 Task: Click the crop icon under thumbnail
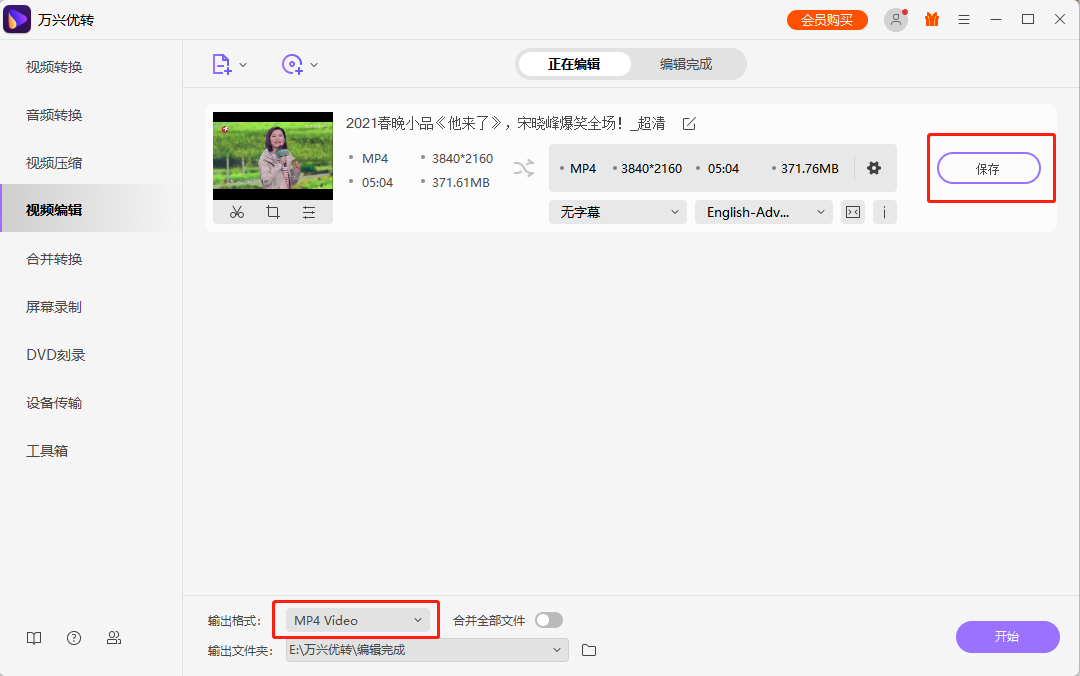273,212
